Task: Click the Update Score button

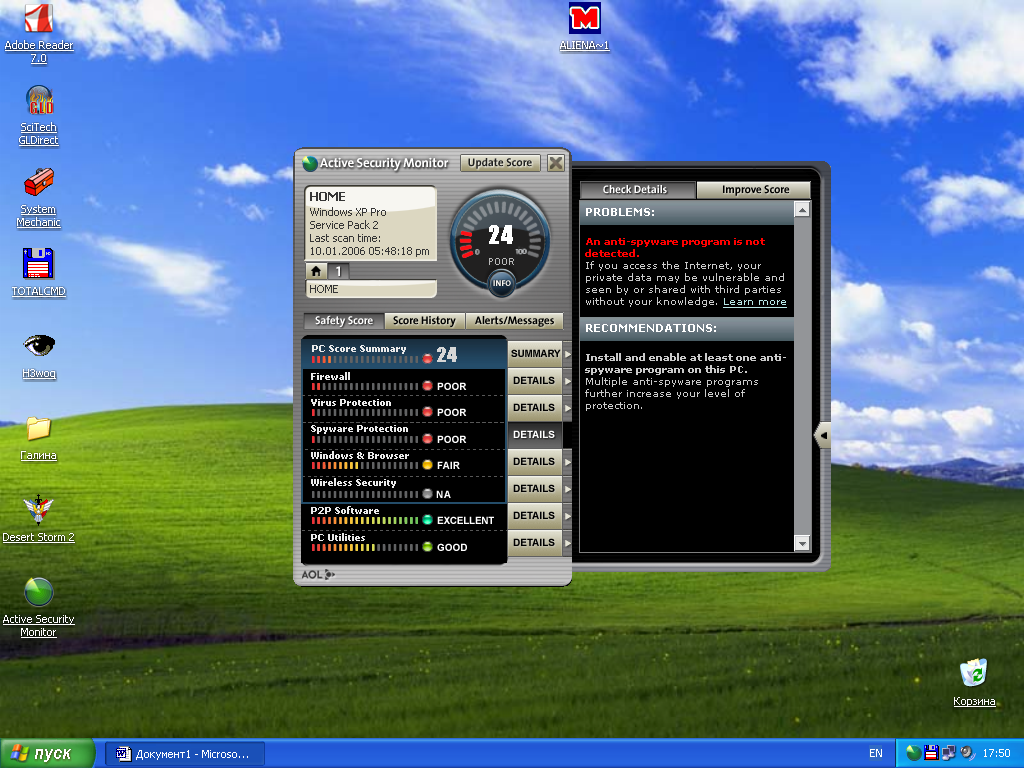Action: point(500,163)
